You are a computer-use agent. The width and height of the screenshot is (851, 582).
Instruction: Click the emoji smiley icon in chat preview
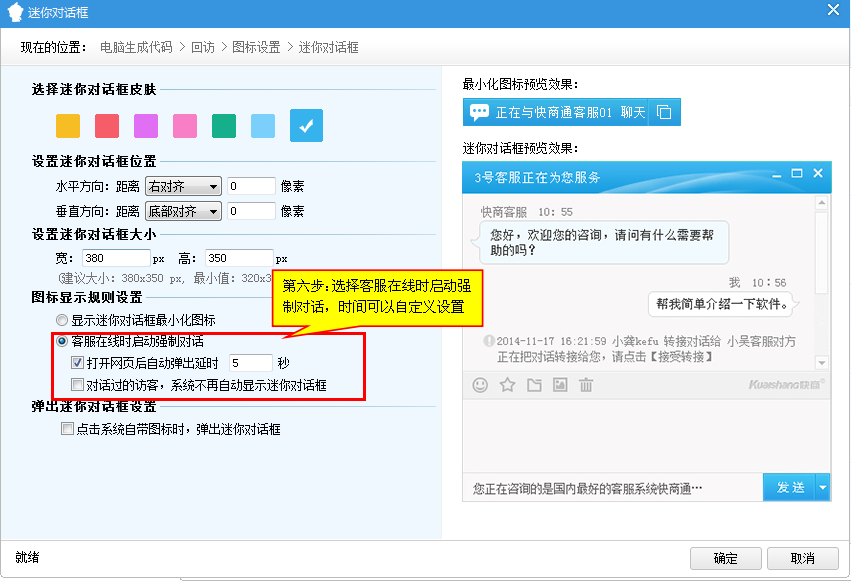tap(480, 385)
